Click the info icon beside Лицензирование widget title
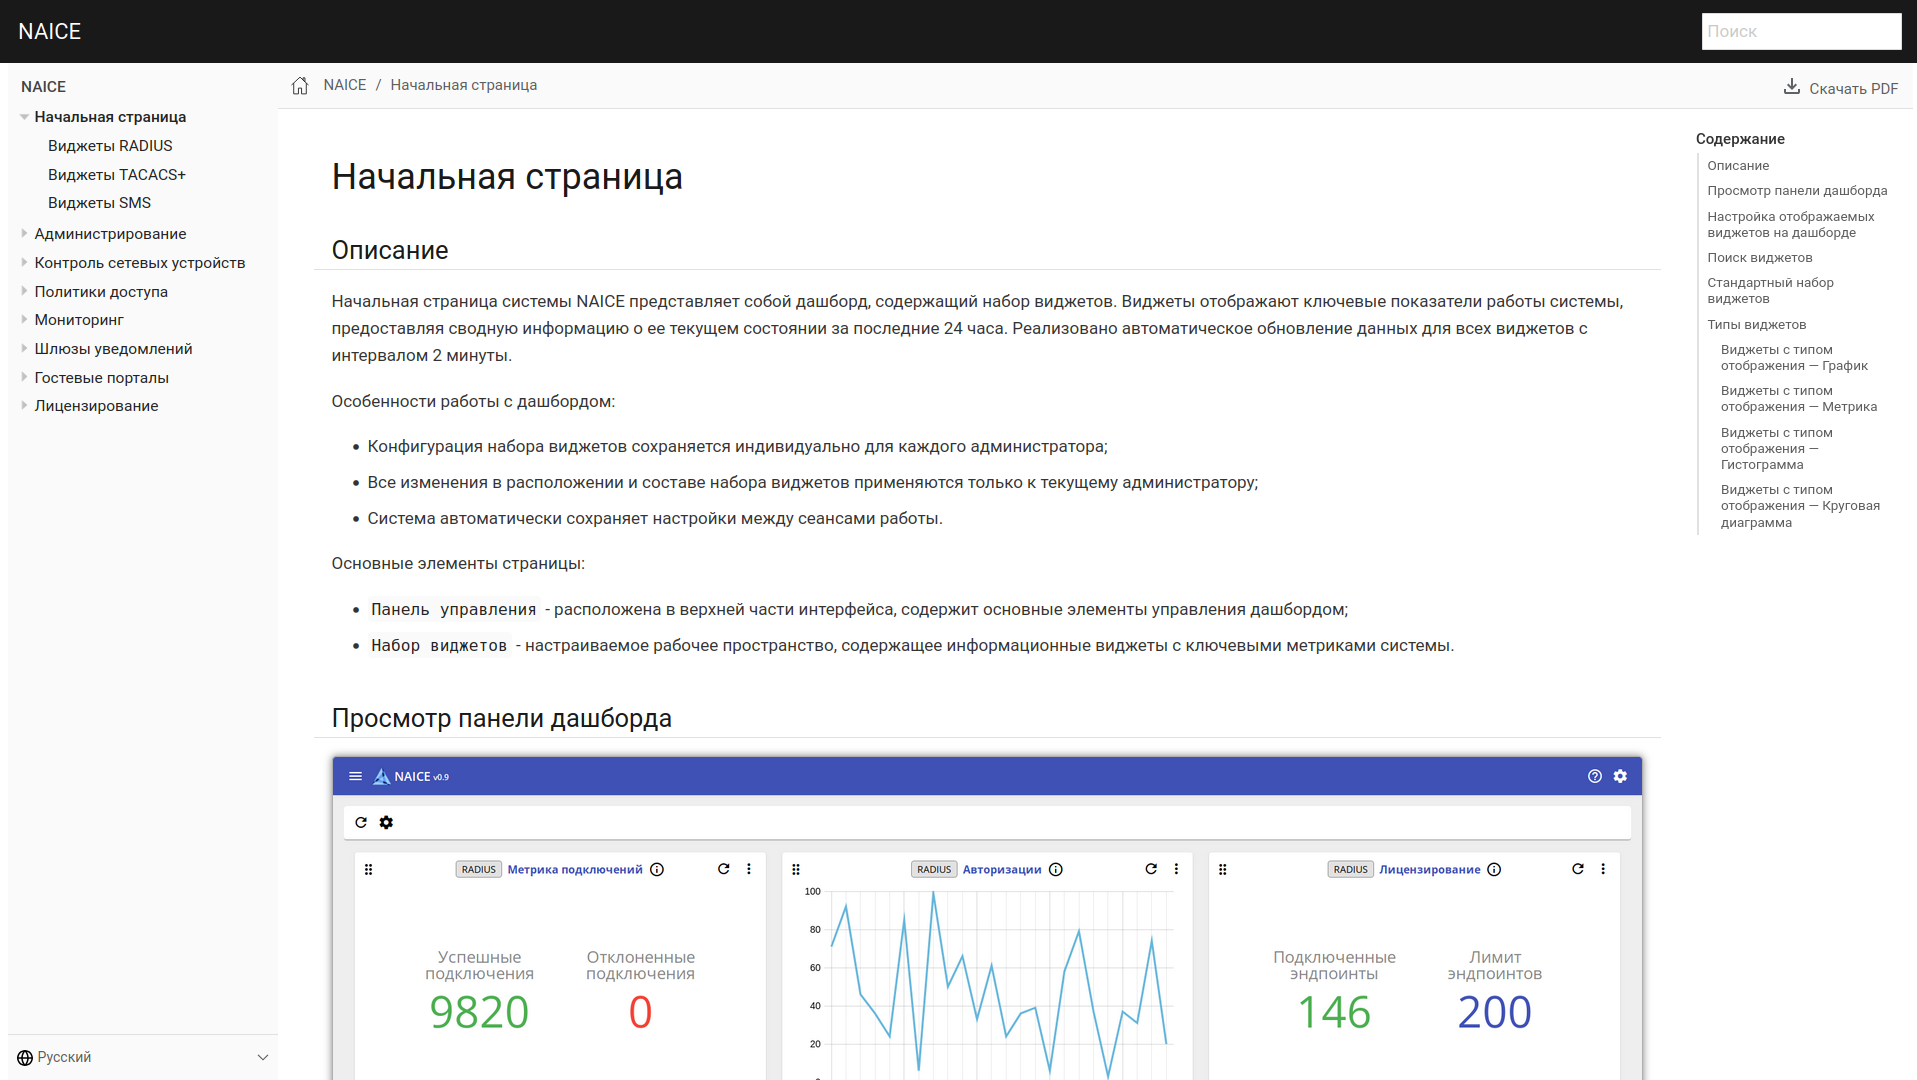 point(1494,869)
